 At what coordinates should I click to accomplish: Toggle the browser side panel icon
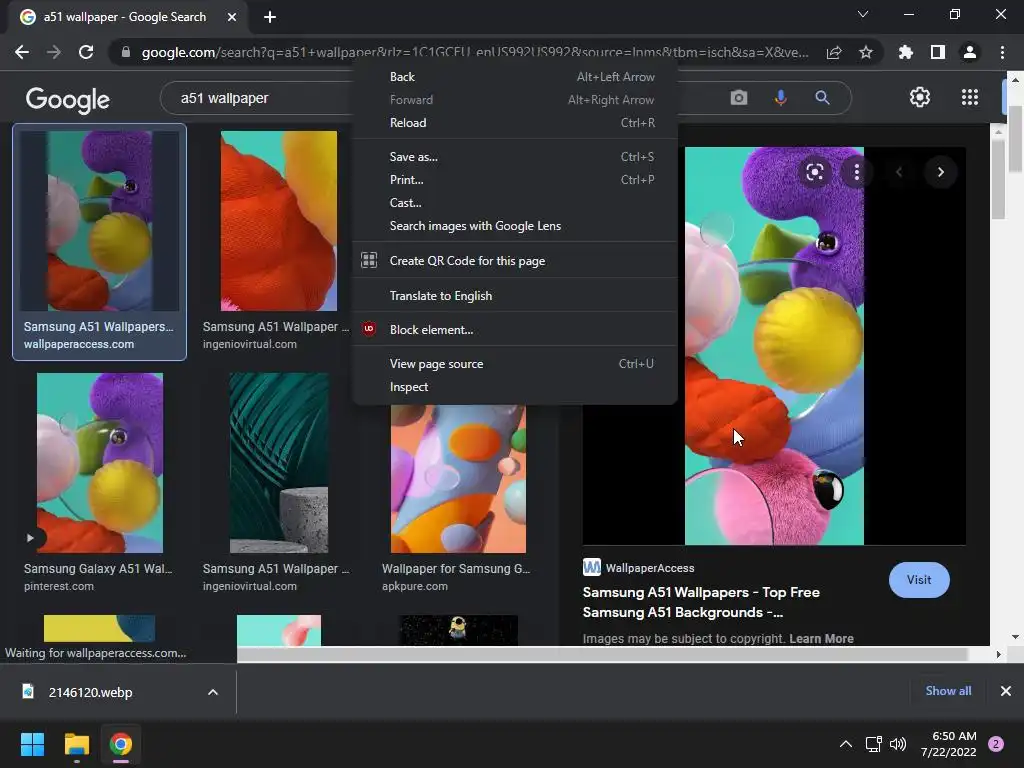pyautogui.click(x=938, y=52)
